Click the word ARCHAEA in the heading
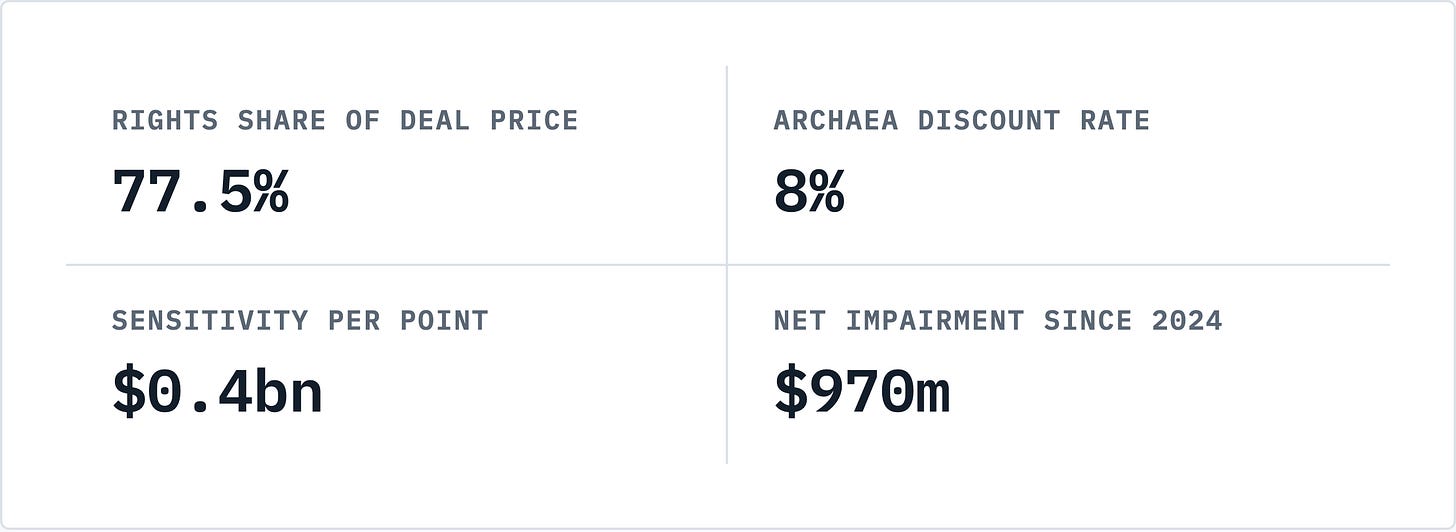Screen dimensions: 1456x532 836,121
